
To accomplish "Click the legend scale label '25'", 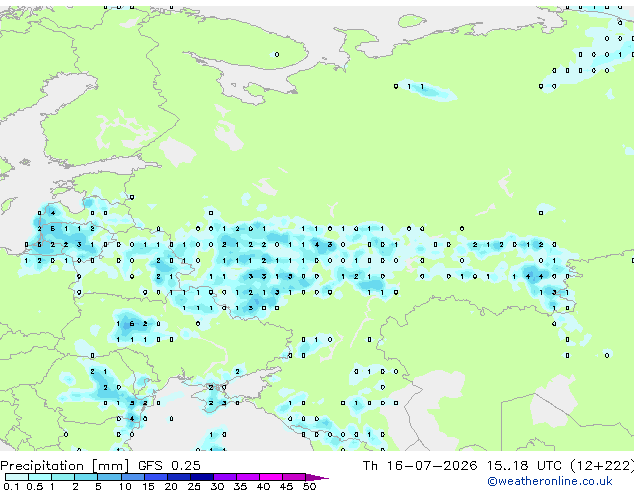I will (x=194, y=486).
